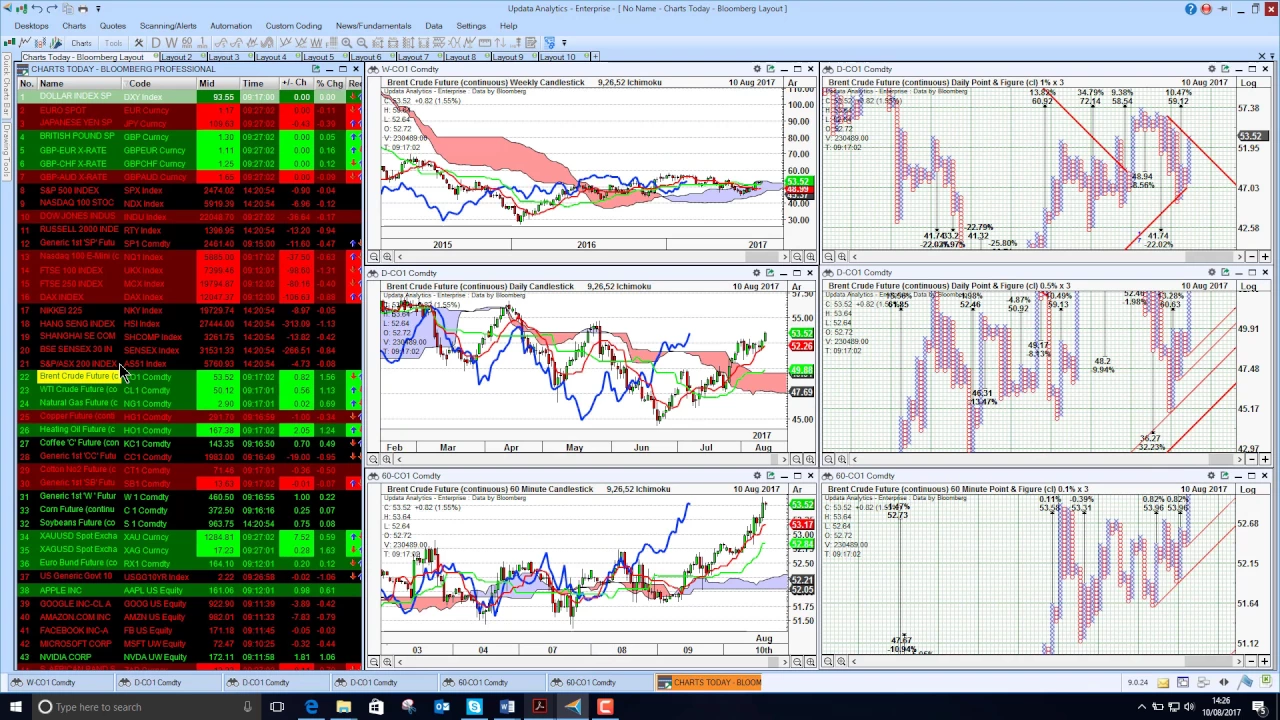The height and width of the screenshot is (720, 1280).
Task: Select the CHARTS TODAY bottom window tab
Action: [709, 683]
